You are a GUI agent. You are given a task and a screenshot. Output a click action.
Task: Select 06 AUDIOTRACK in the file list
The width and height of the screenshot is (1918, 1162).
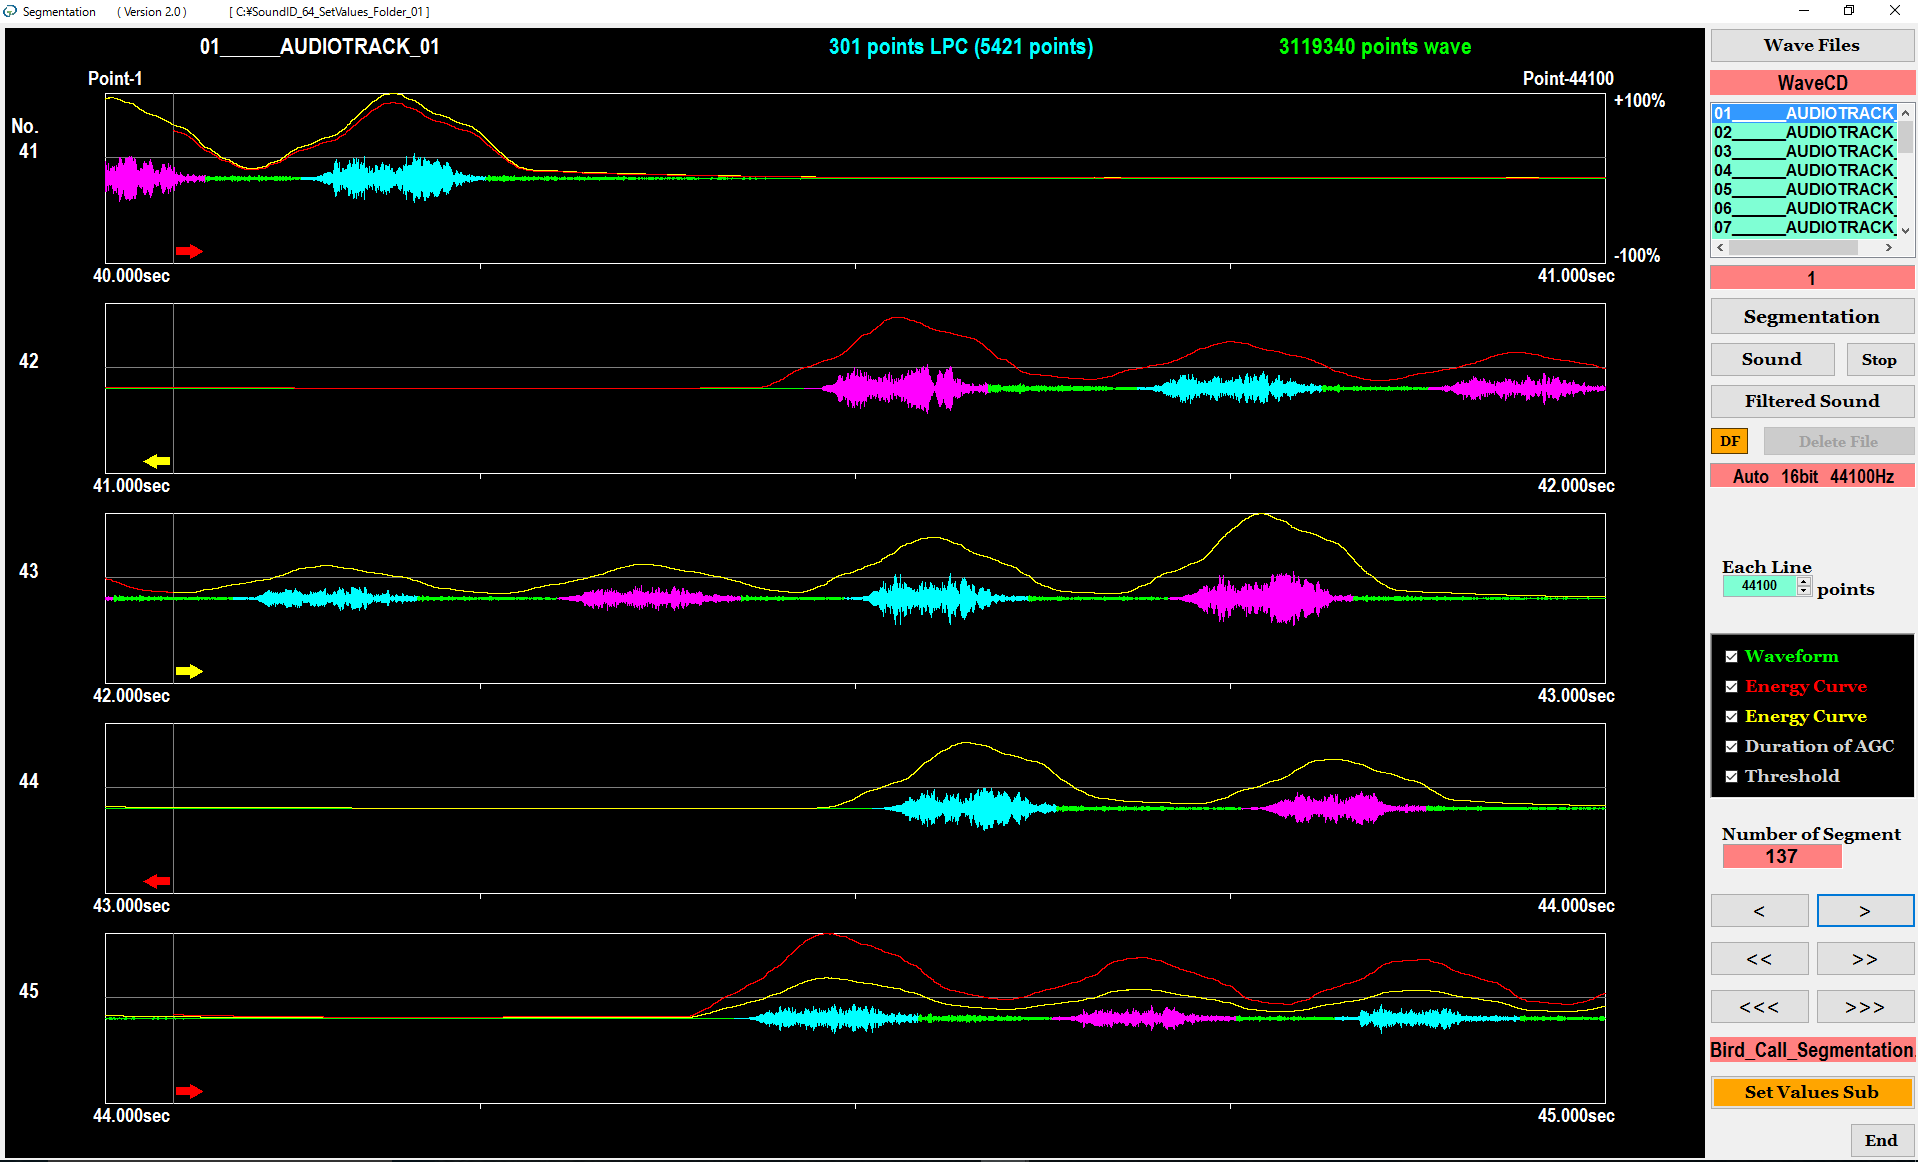[x=1803, y=208]
